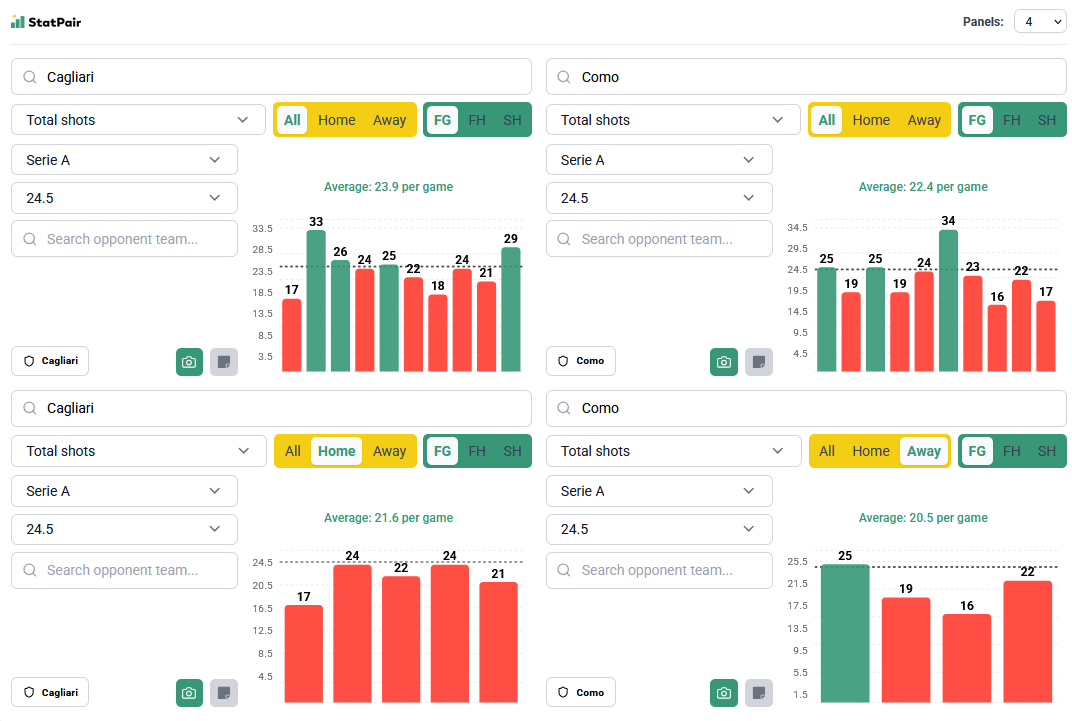Click the Cagliari team button in the Cagliari All-games panel
The image size is (1072, 721).
click(50, 361)
